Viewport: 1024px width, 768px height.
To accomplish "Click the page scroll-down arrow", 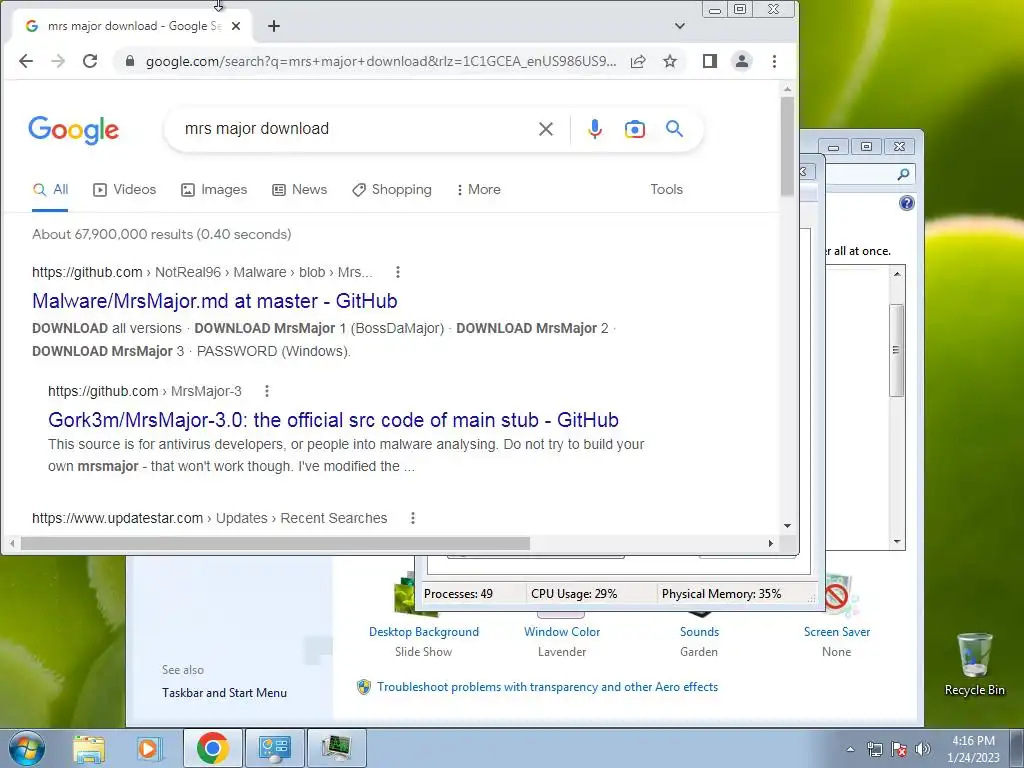I will pos(788,526).
